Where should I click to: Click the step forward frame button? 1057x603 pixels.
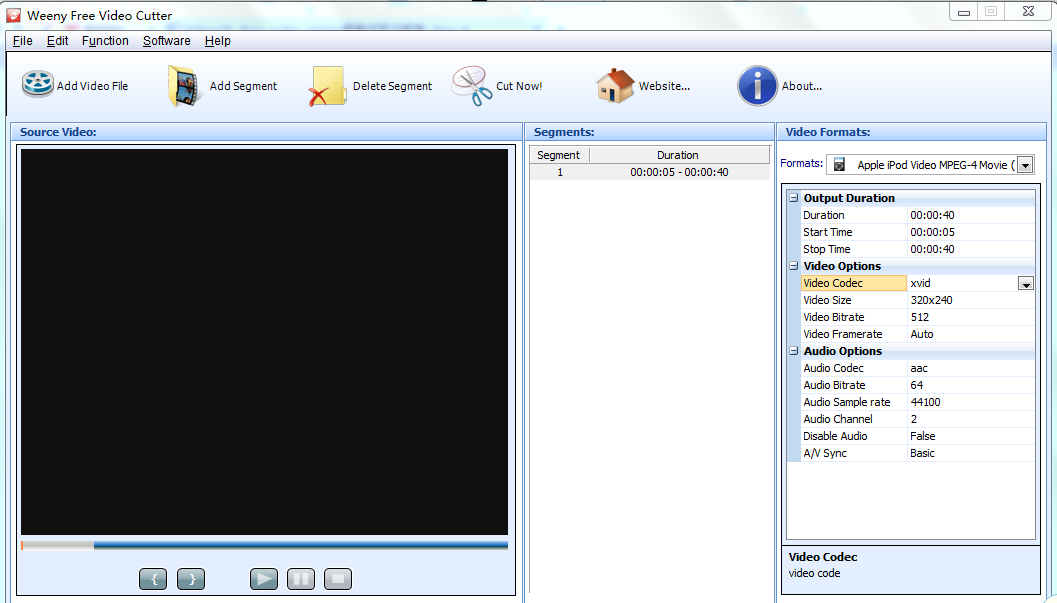[190, 578]
